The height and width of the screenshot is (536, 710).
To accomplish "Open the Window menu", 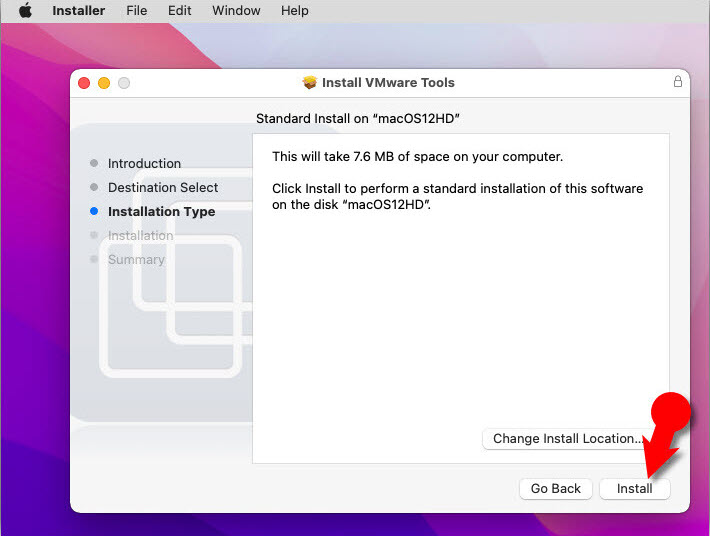I will click(236, 11).
